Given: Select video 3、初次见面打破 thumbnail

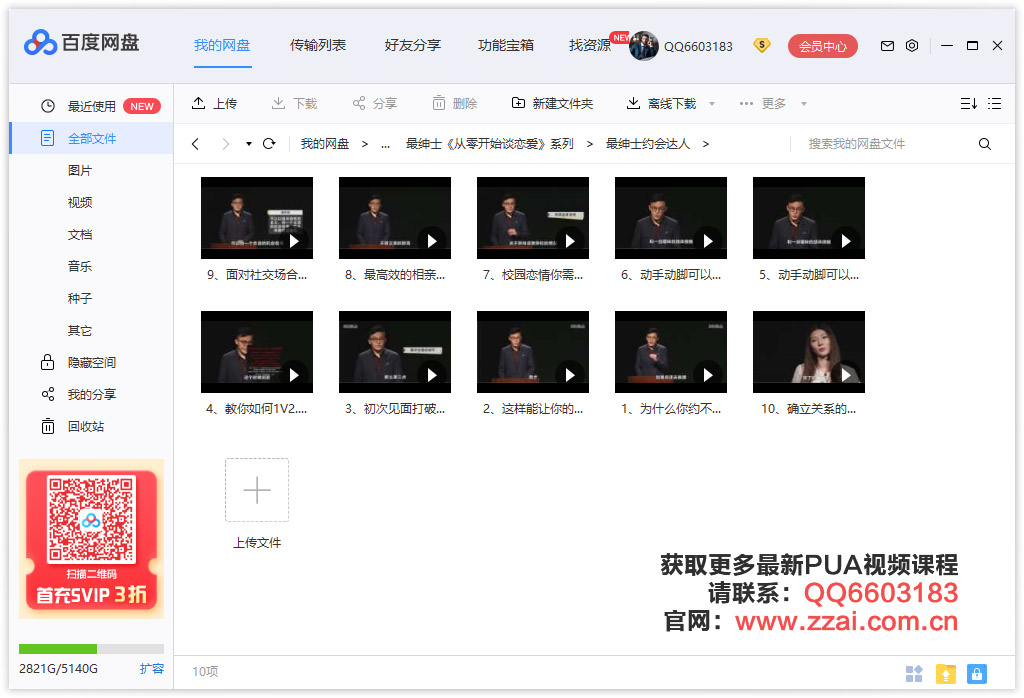Looking at the screenshot, I should click(x=394, y=352).
